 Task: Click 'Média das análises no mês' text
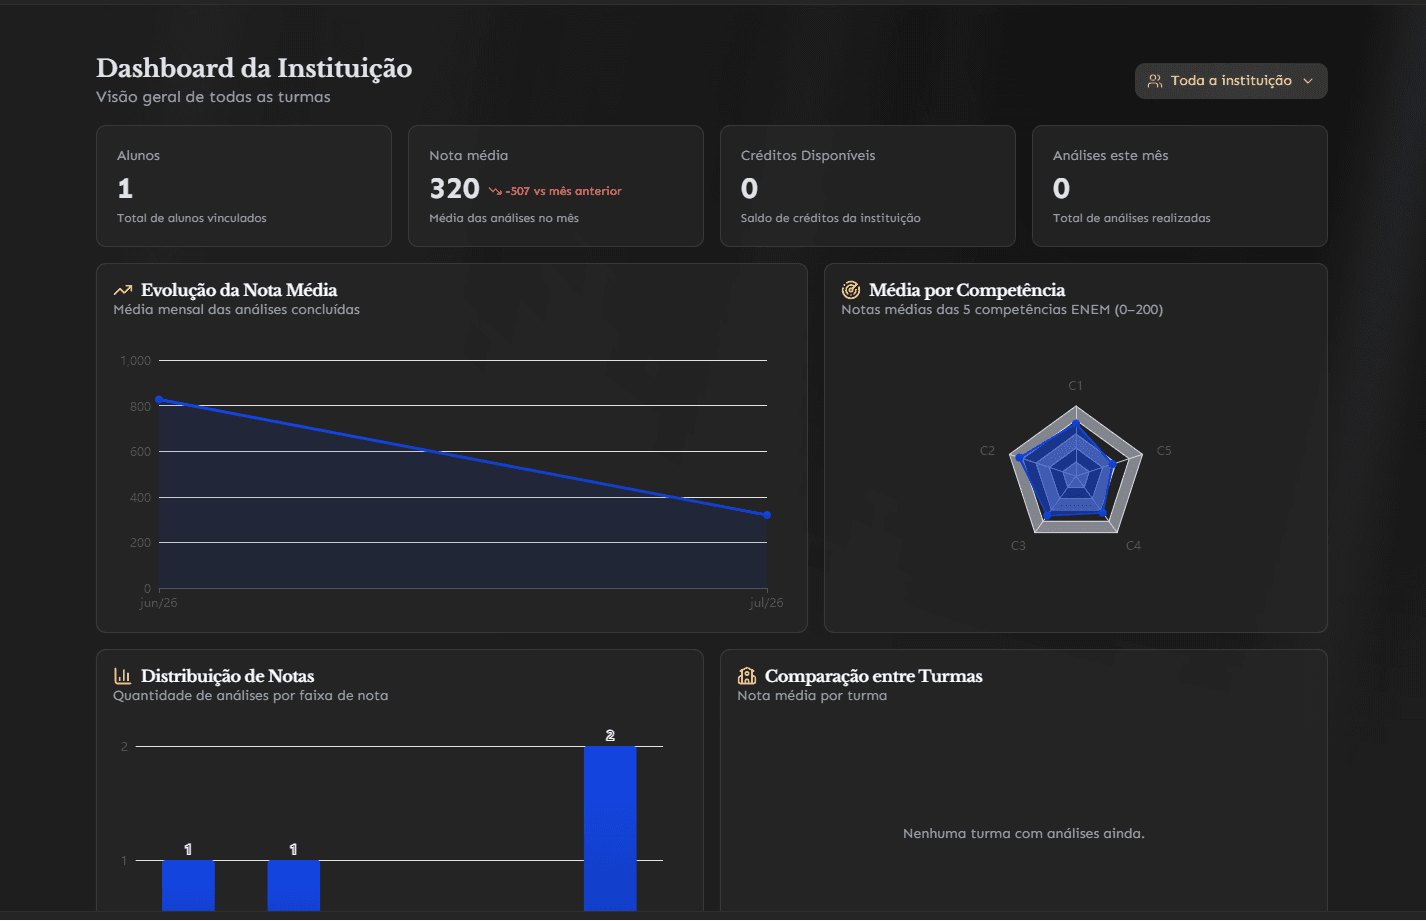click(x=504, y=218)
